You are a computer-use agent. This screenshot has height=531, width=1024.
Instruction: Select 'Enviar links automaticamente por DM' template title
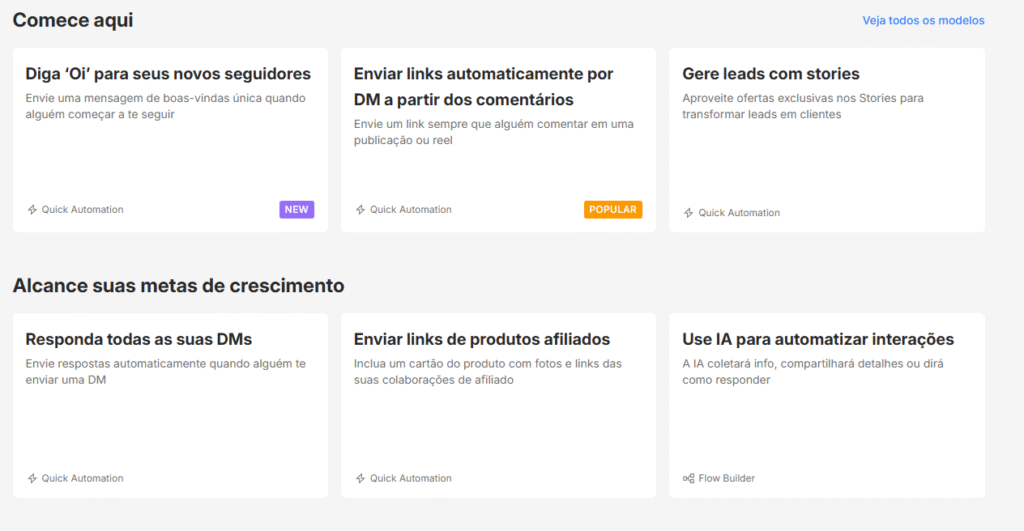483,87
